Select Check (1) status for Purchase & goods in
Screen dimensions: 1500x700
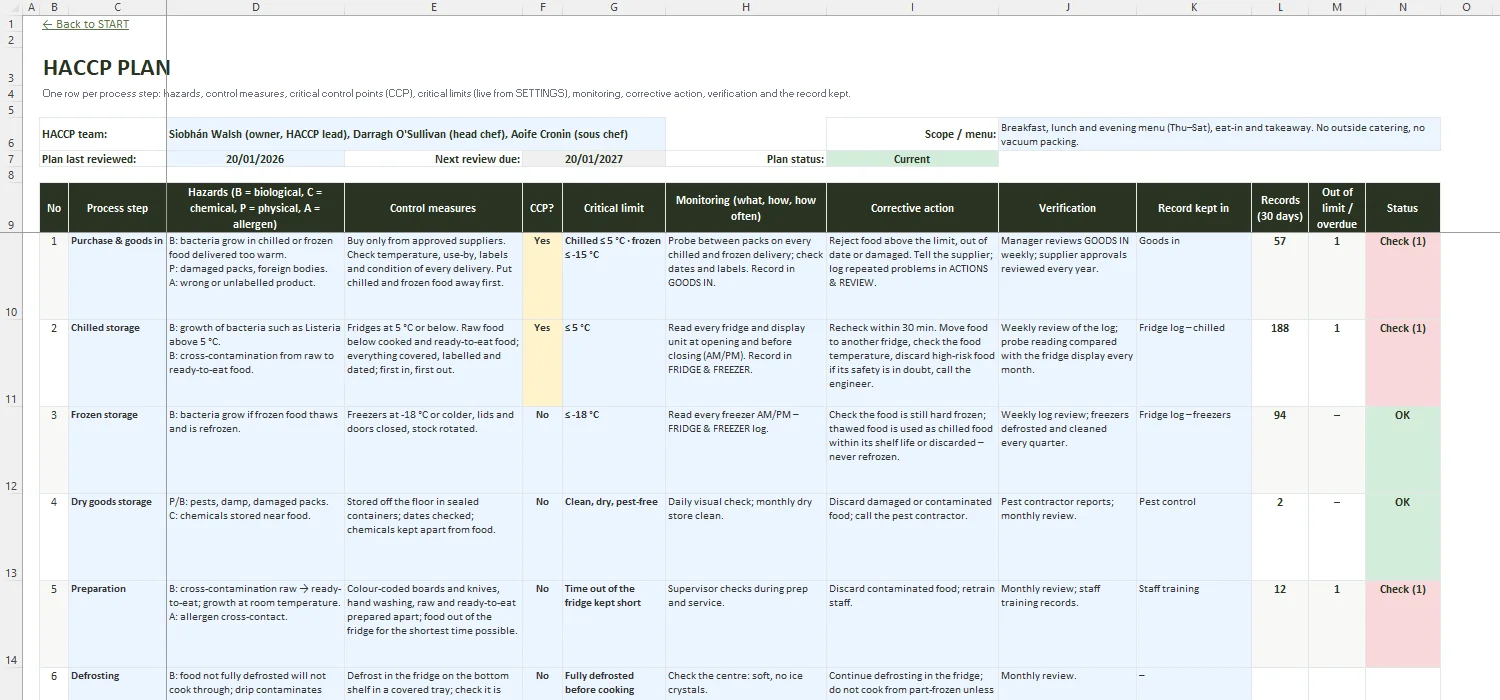click(x=1402, y=276)
